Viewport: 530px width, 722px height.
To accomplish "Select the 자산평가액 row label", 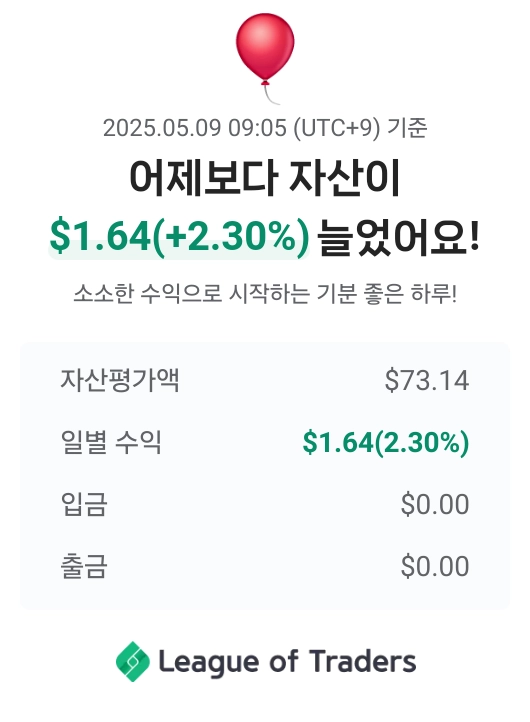I will [x=120, y=380].
